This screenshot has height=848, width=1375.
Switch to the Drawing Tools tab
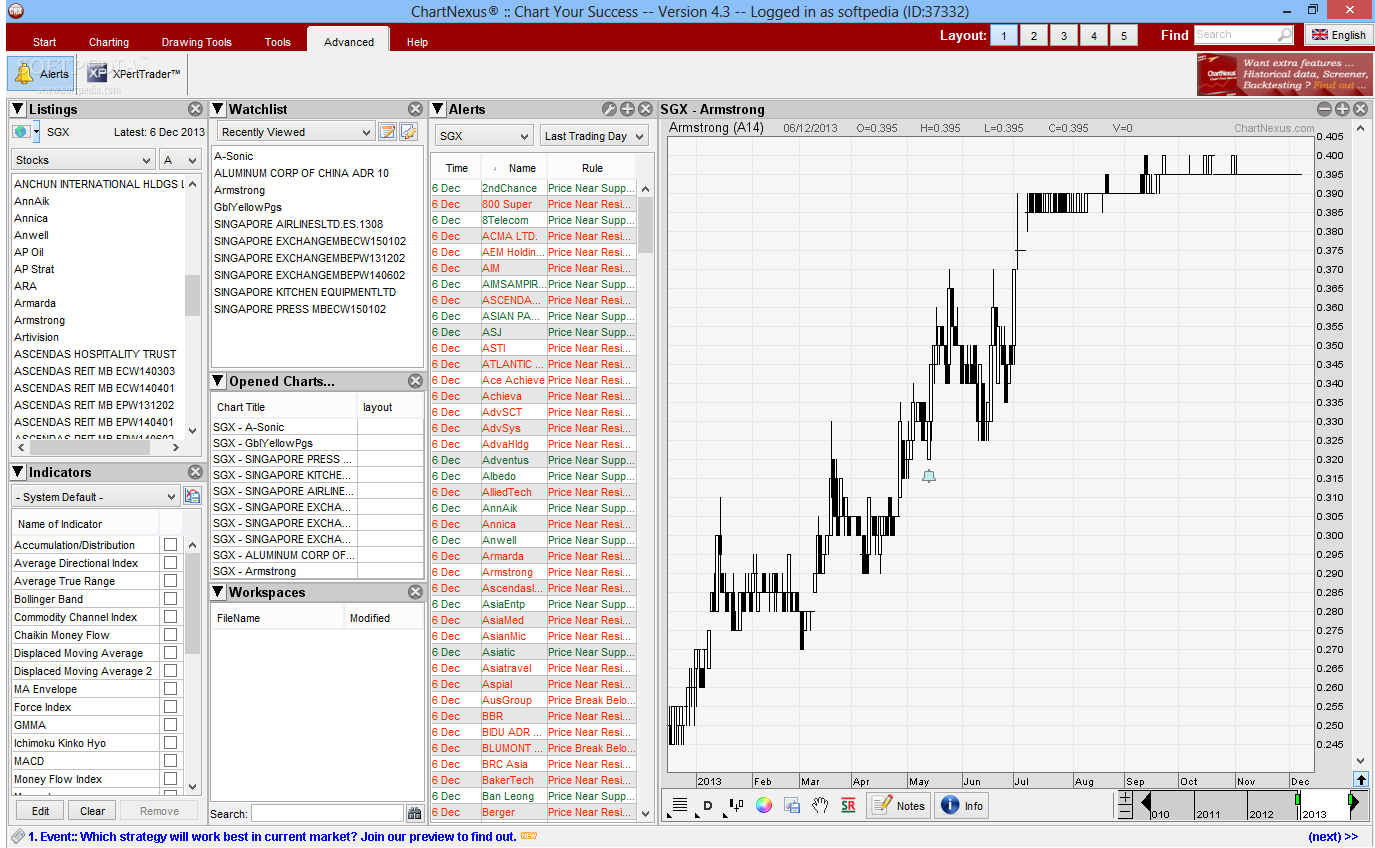pos(197,42)
